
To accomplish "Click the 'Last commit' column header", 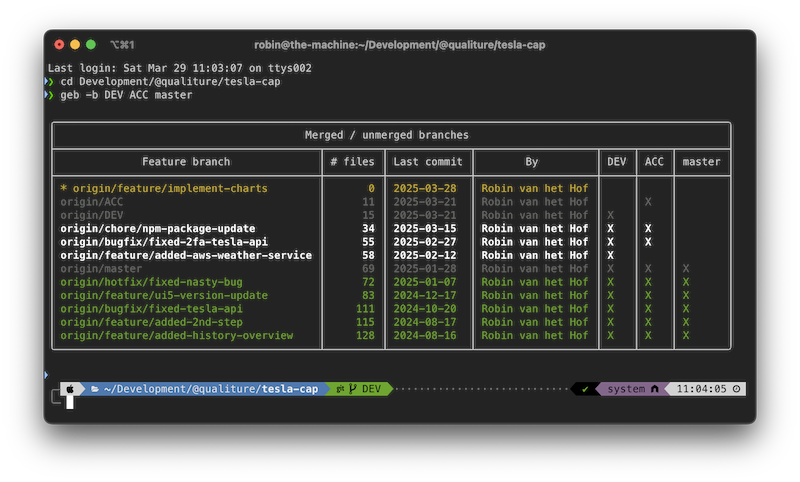I will click(428, 162).
